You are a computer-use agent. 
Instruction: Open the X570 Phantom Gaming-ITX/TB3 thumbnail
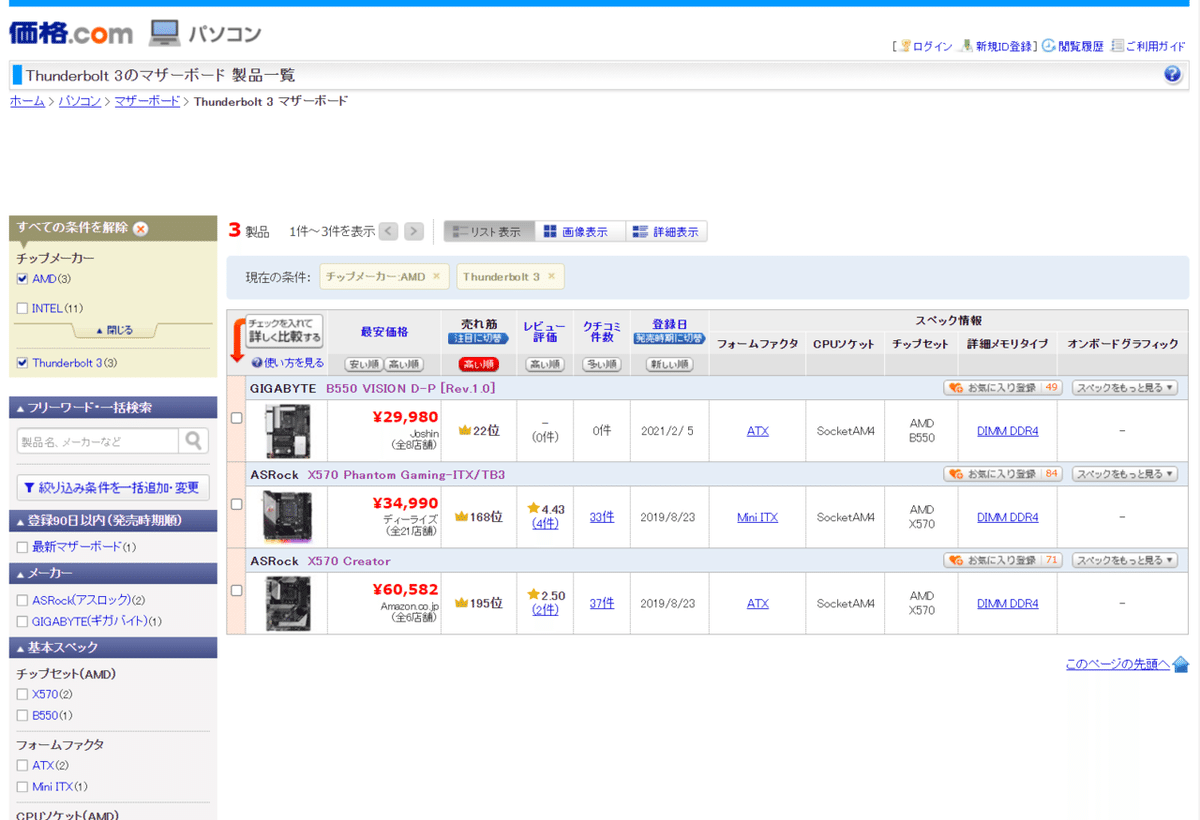click(x=288, y=517)
